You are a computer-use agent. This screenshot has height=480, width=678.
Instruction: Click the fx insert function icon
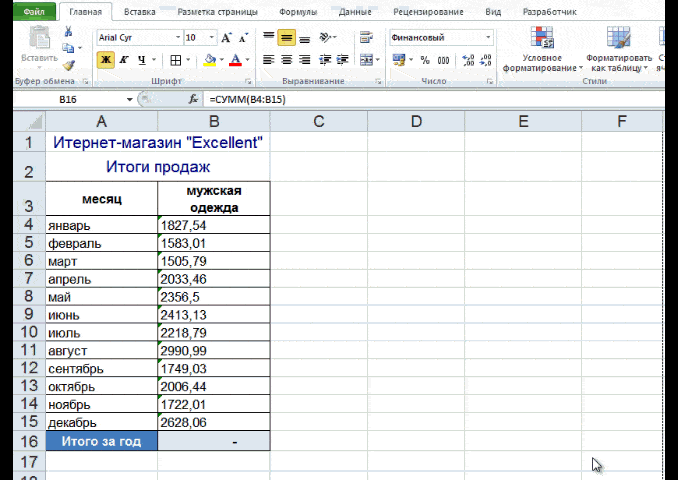[x=193, y=99]
